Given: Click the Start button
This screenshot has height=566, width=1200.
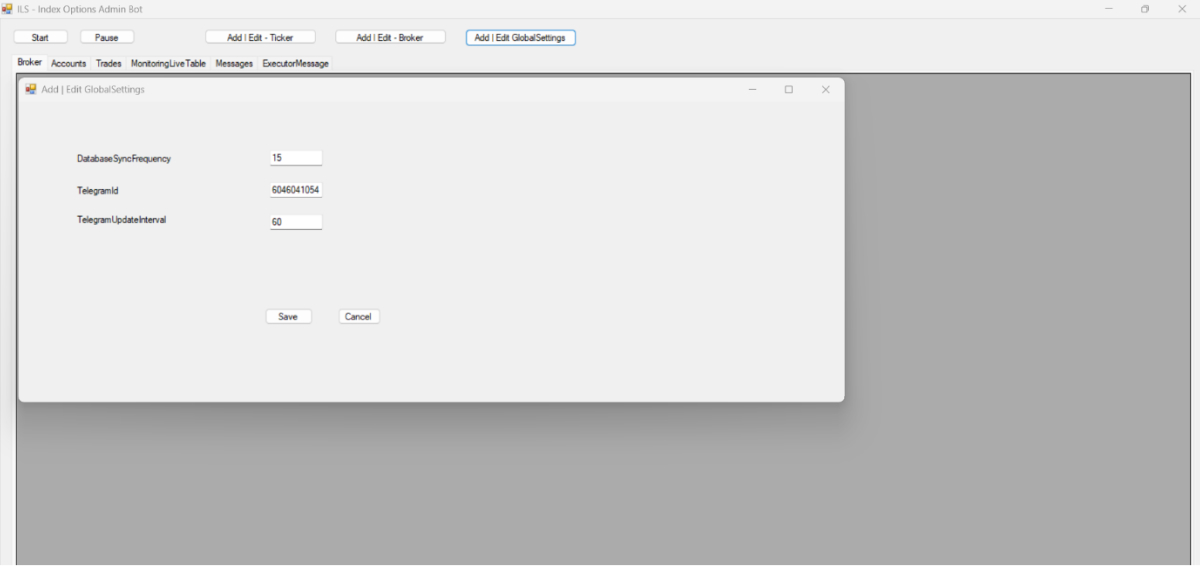Looking at the screenshot, I should 41,37.
